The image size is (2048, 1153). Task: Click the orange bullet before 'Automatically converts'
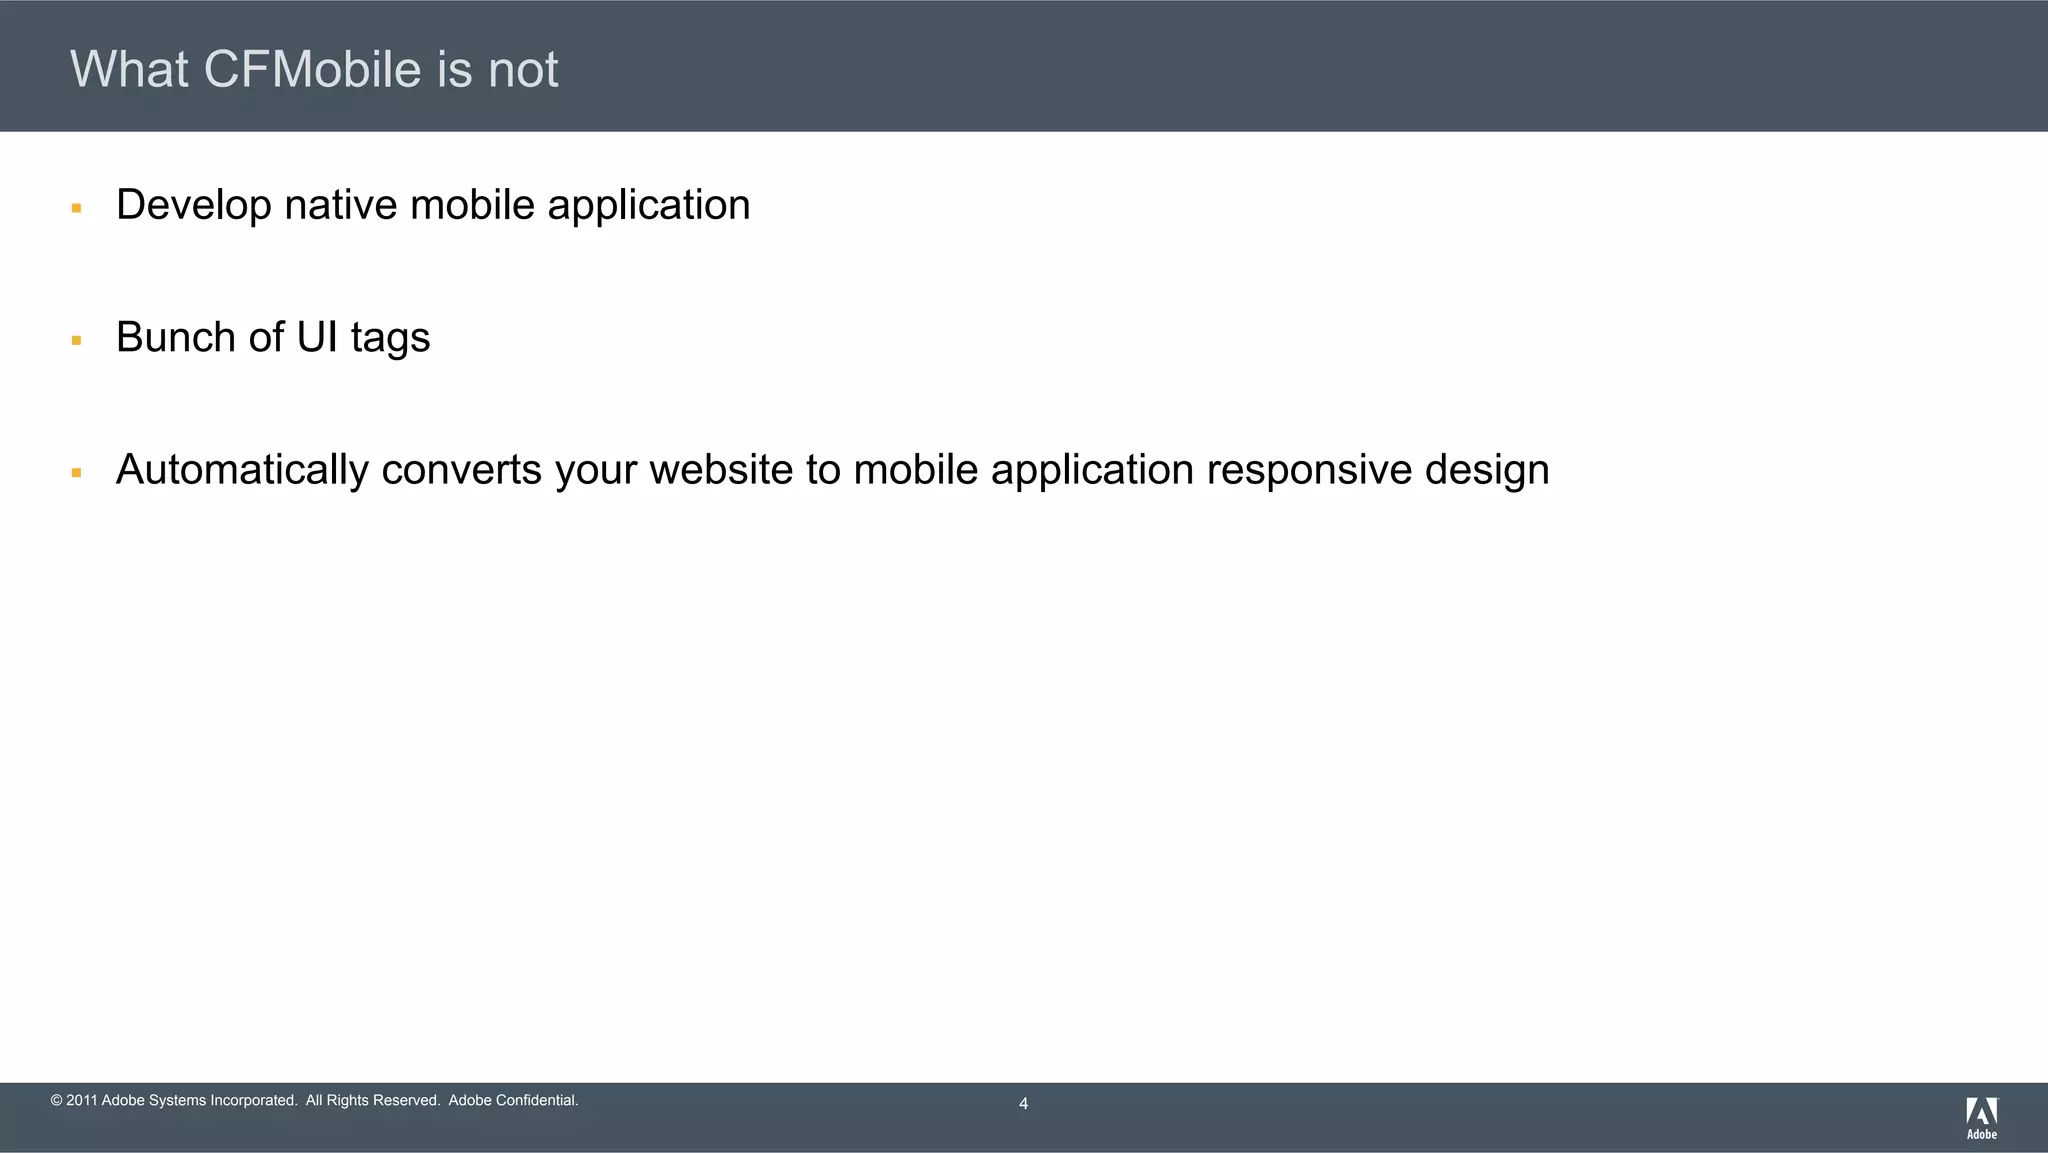[x=76, y=472]
